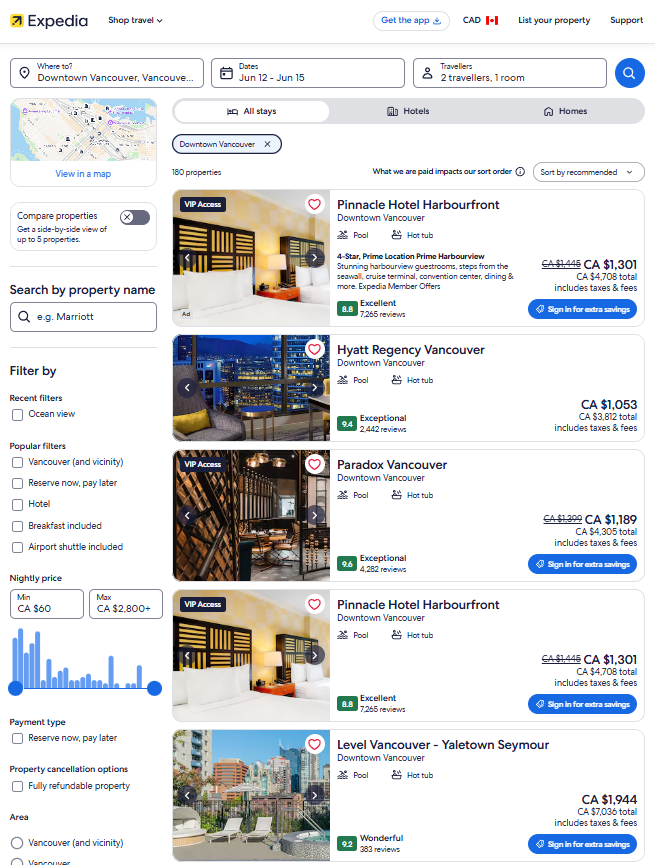Open the Sort by recommended dropdown
The height and width of the screenshot is (865, 655).
[588, 172]
